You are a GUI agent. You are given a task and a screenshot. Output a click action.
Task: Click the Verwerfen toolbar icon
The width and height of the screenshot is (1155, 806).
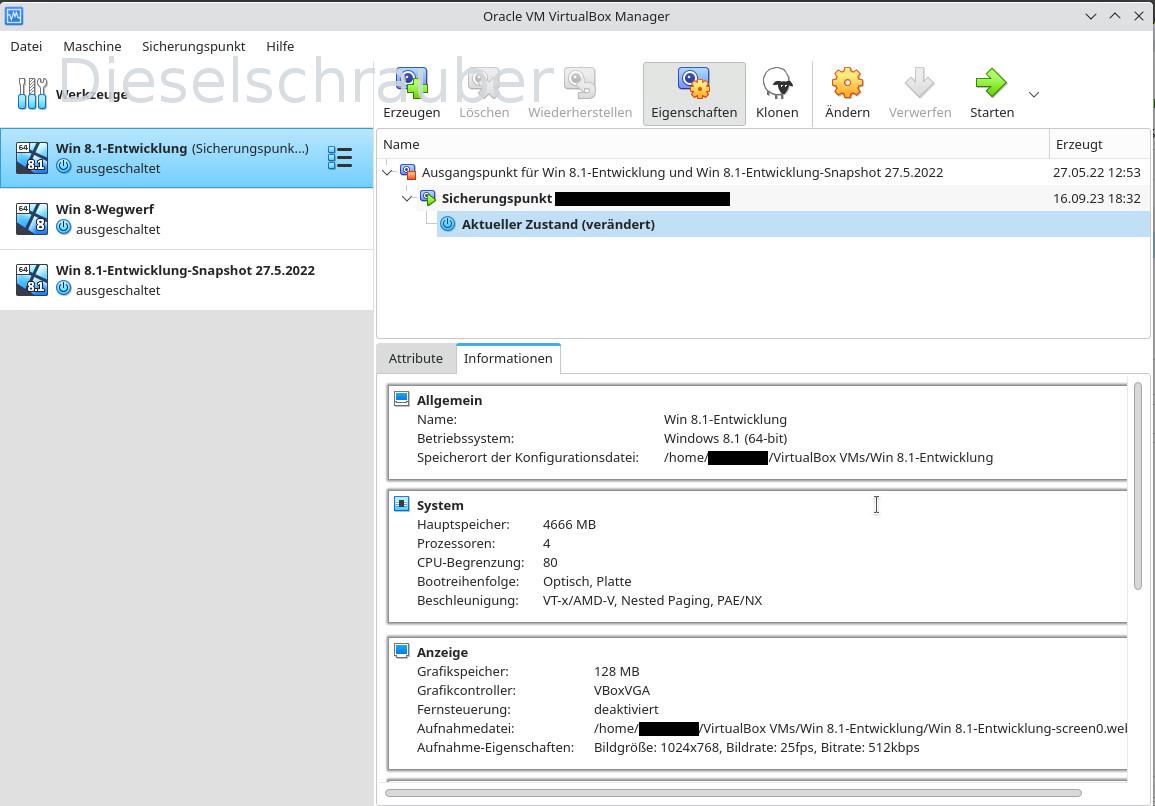pos(919,83)
